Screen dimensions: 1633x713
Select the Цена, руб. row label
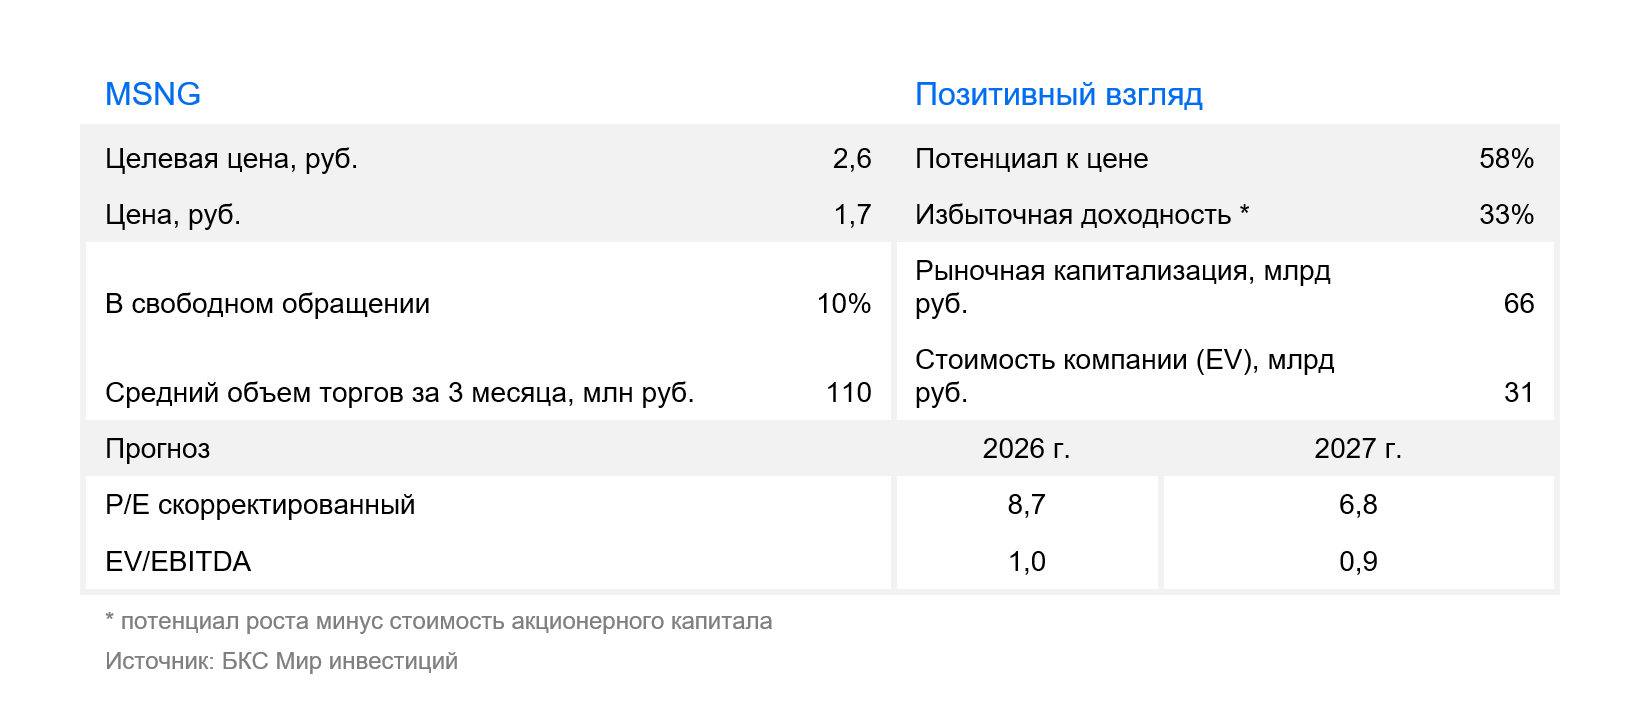(x=173, y=215)
